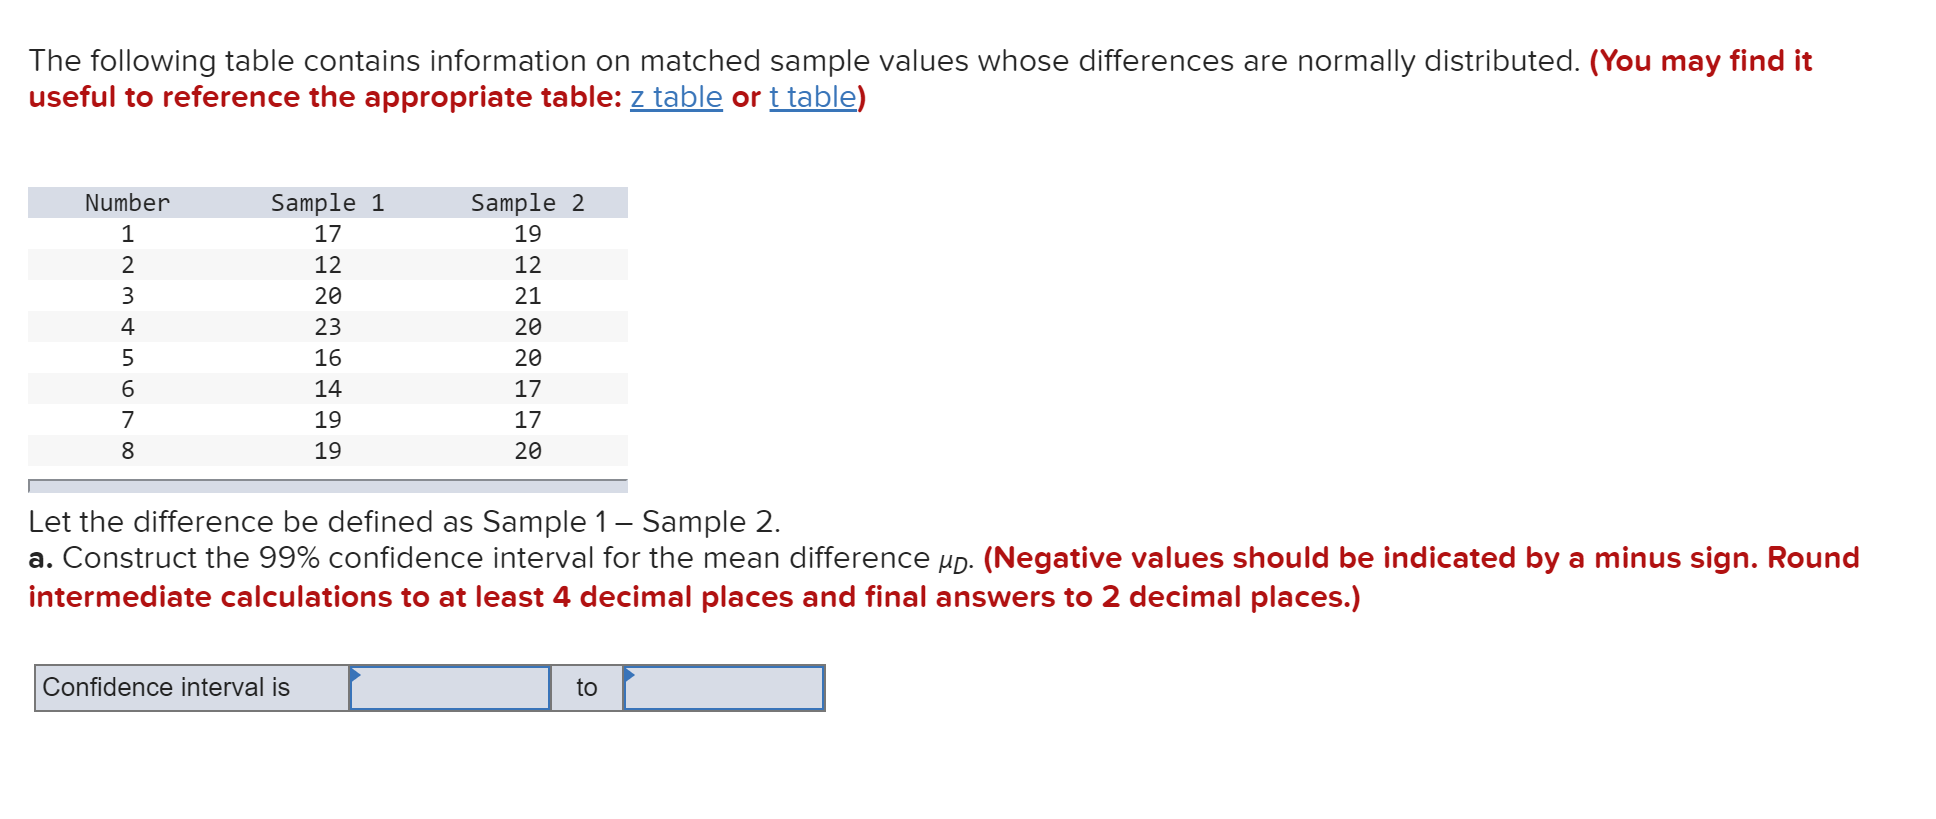Select Sample 1 value 17 in row 1

point(328,234)
